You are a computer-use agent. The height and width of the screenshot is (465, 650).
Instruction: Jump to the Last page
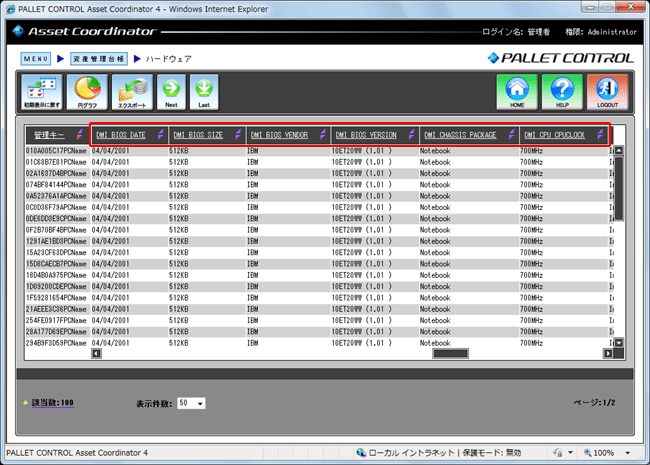[204, 92]
